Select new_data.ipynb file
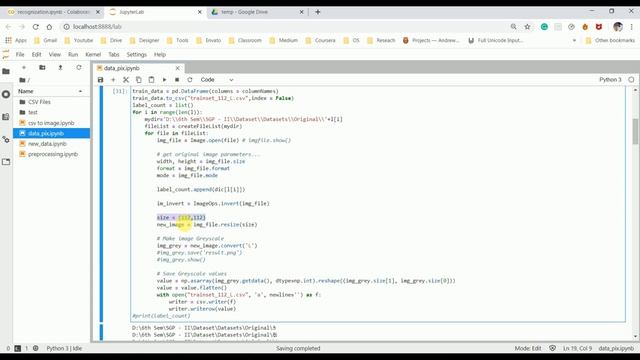The image size is (640, 360). click(x=51, y=144)
